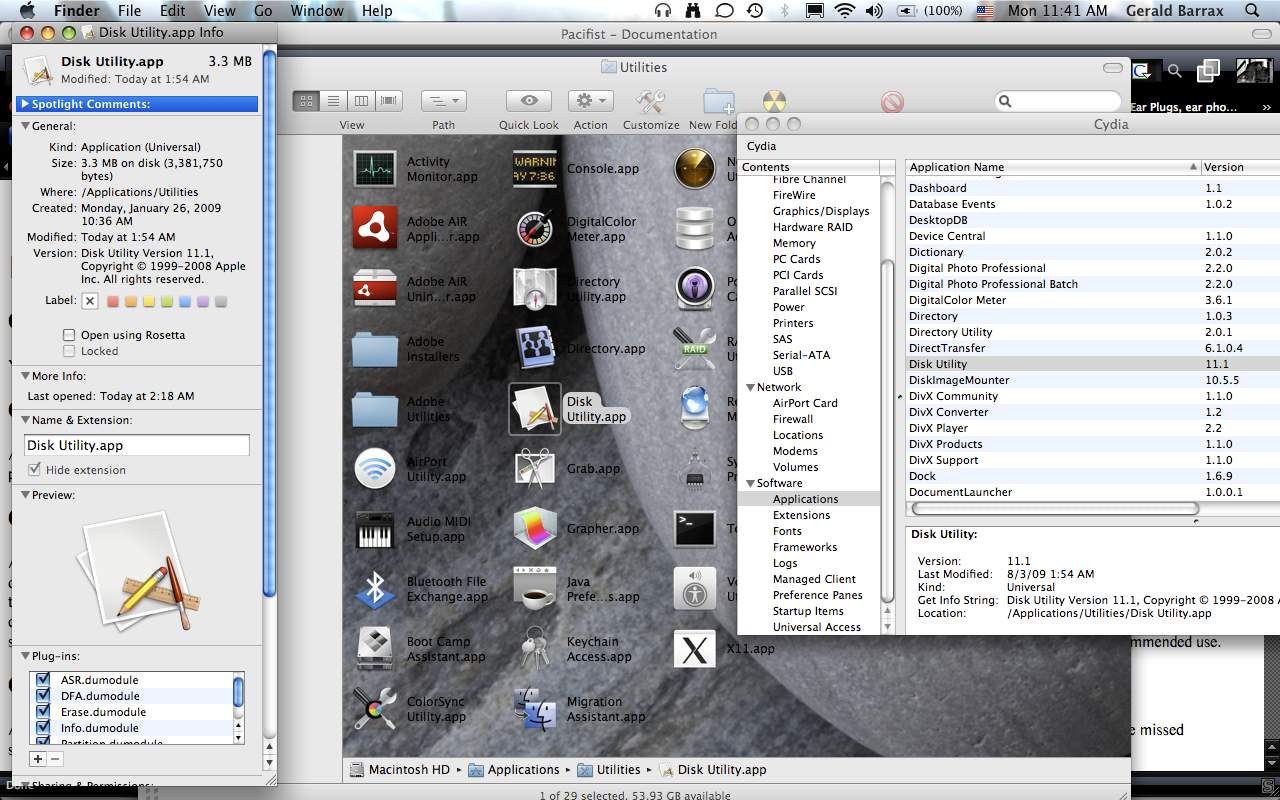Open the Go menu
Screen dimensions: 1280x800
click(263, 11)
